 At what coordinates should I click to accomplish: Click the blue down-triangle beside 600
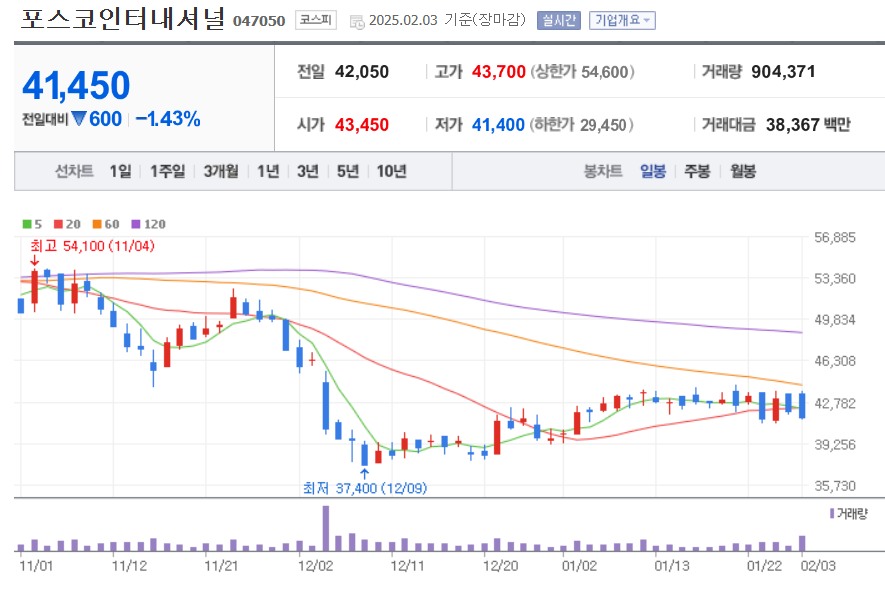pyautogui.click(x=79, y=119)
